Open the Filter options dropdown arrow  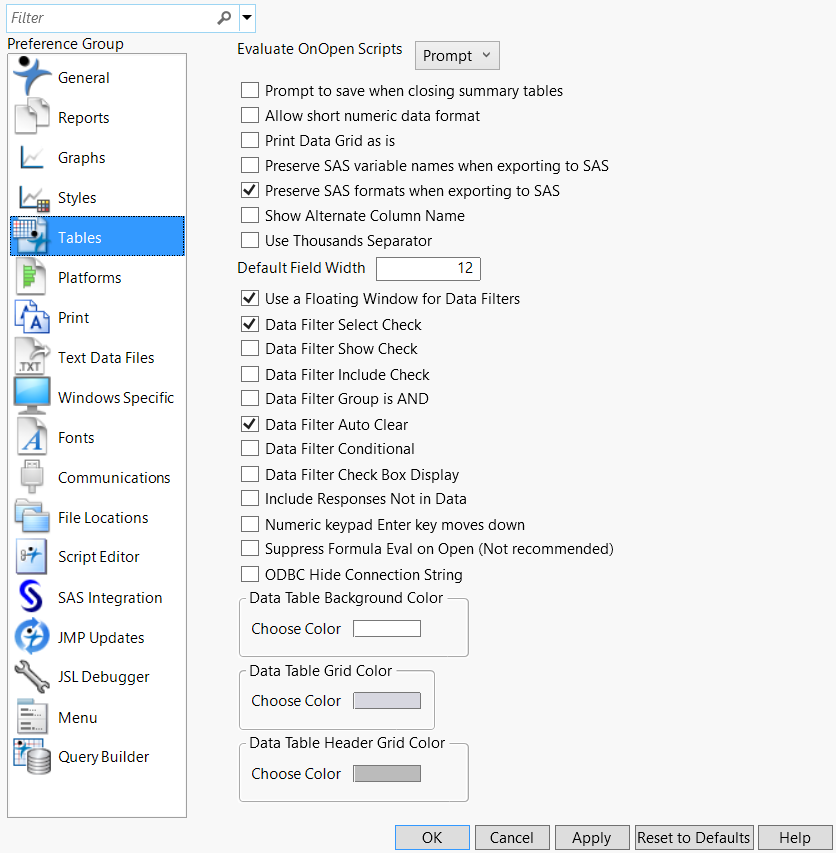pos(247,17)
